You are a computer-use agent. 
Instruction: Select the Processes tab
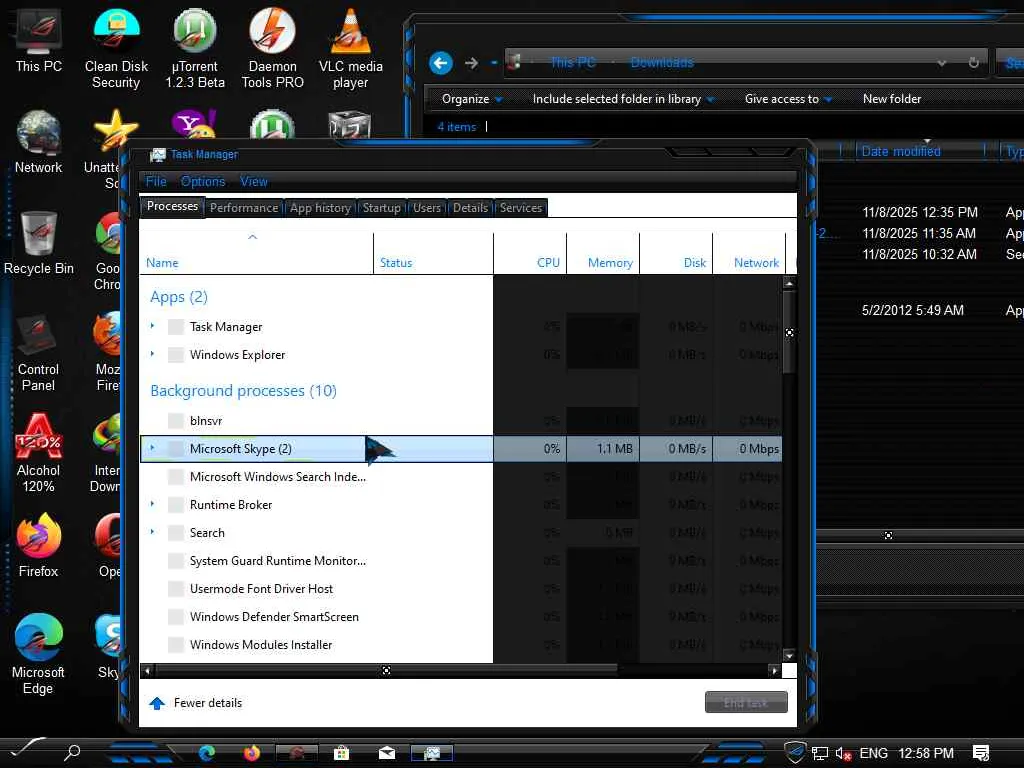click(x=172, y=206)
